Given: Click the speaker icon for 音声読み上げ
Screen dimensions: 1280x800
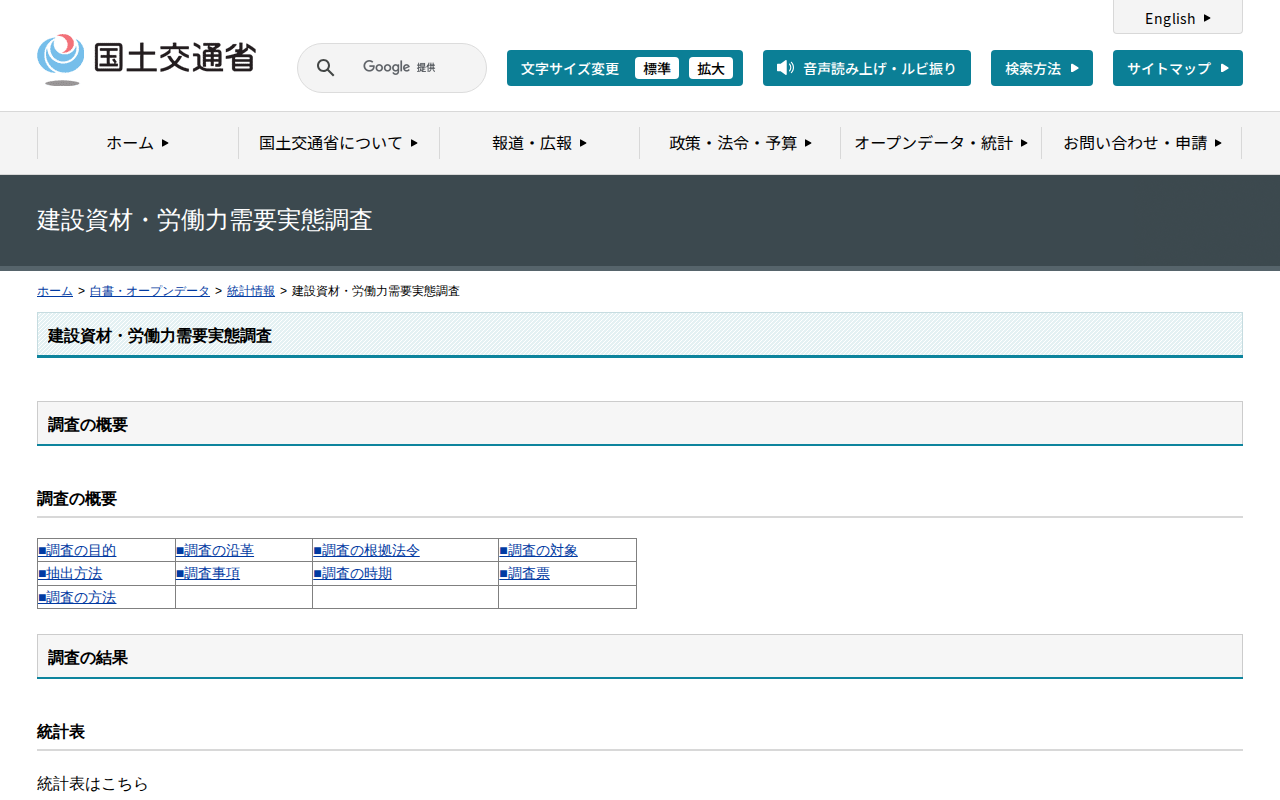Looking at the screenshot, I should pyautogui.click(x=785, y=68).
